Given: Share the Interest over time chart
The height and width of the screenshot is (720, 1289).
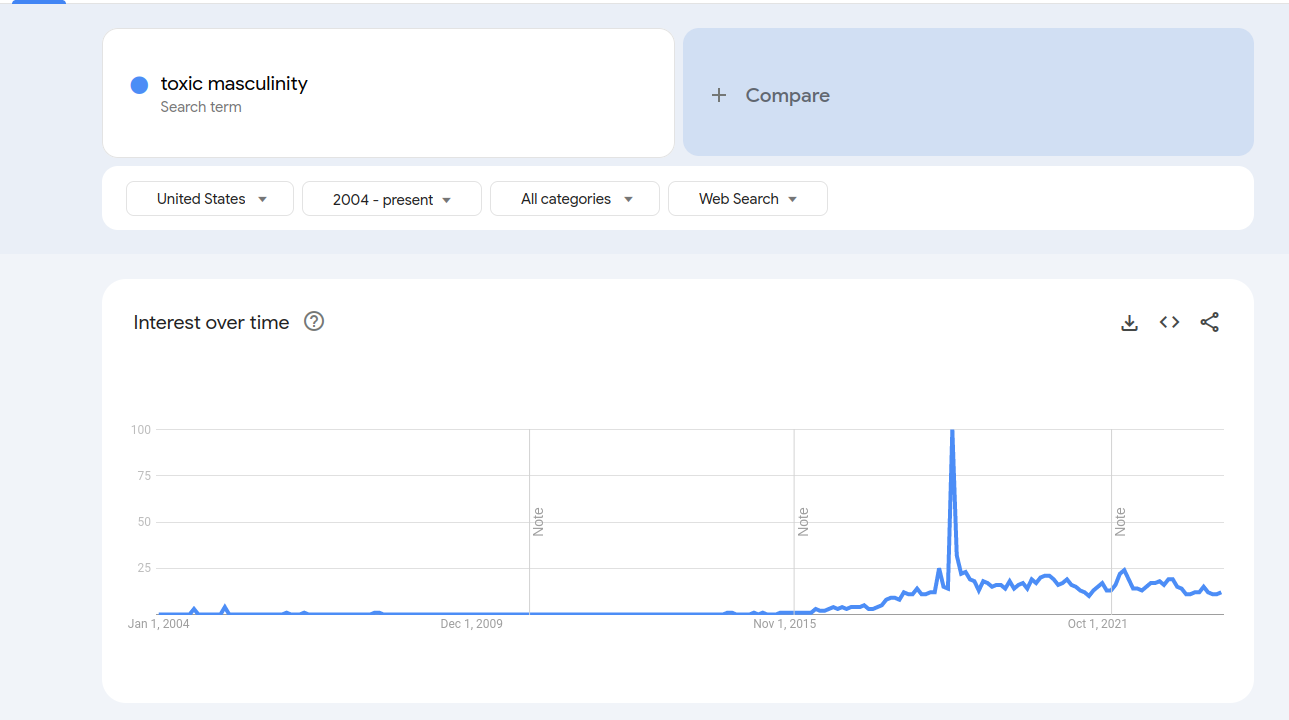Looking at the screenshot, I should pos(1209,322).
